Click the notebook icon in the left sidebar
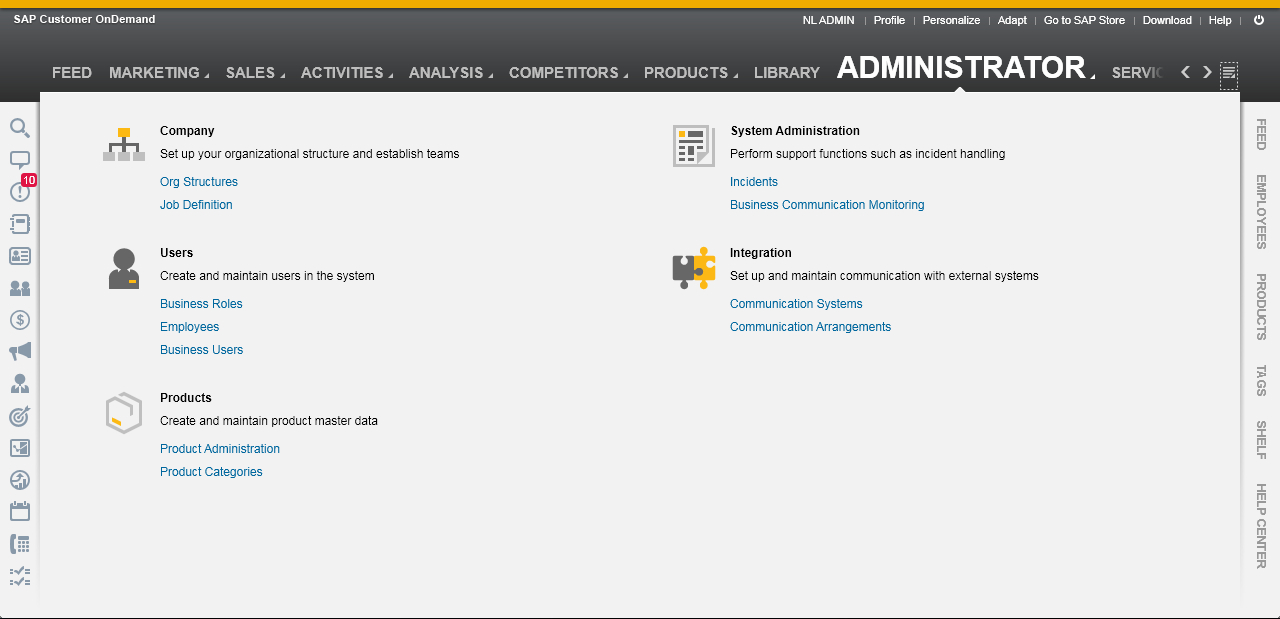This screenshot has width=1280, height=619. 20,224
